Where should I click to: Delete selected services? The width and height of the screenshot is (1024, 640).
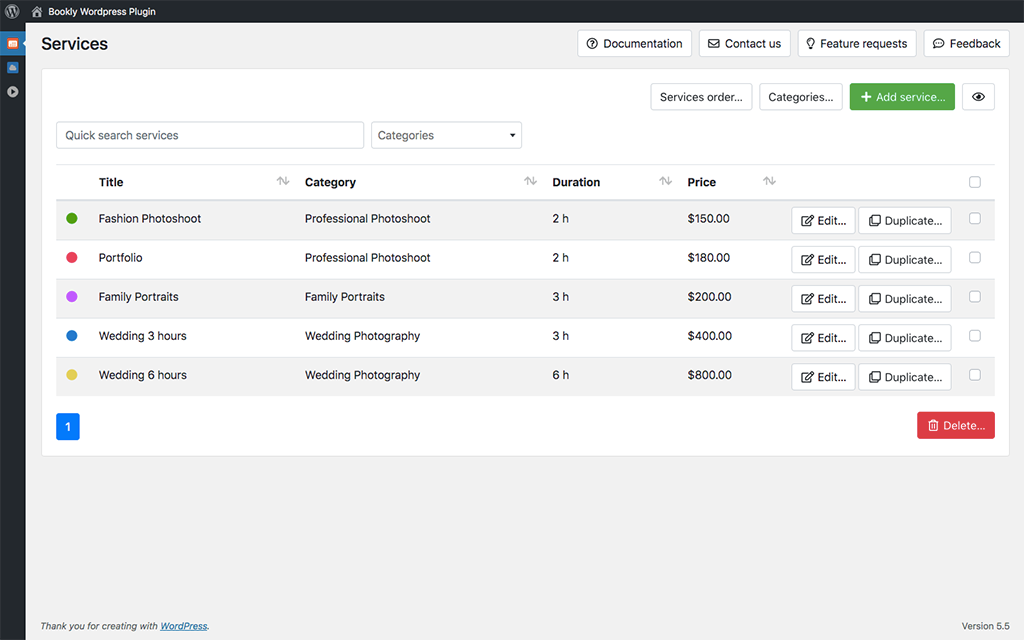click(x=955, y=425)
